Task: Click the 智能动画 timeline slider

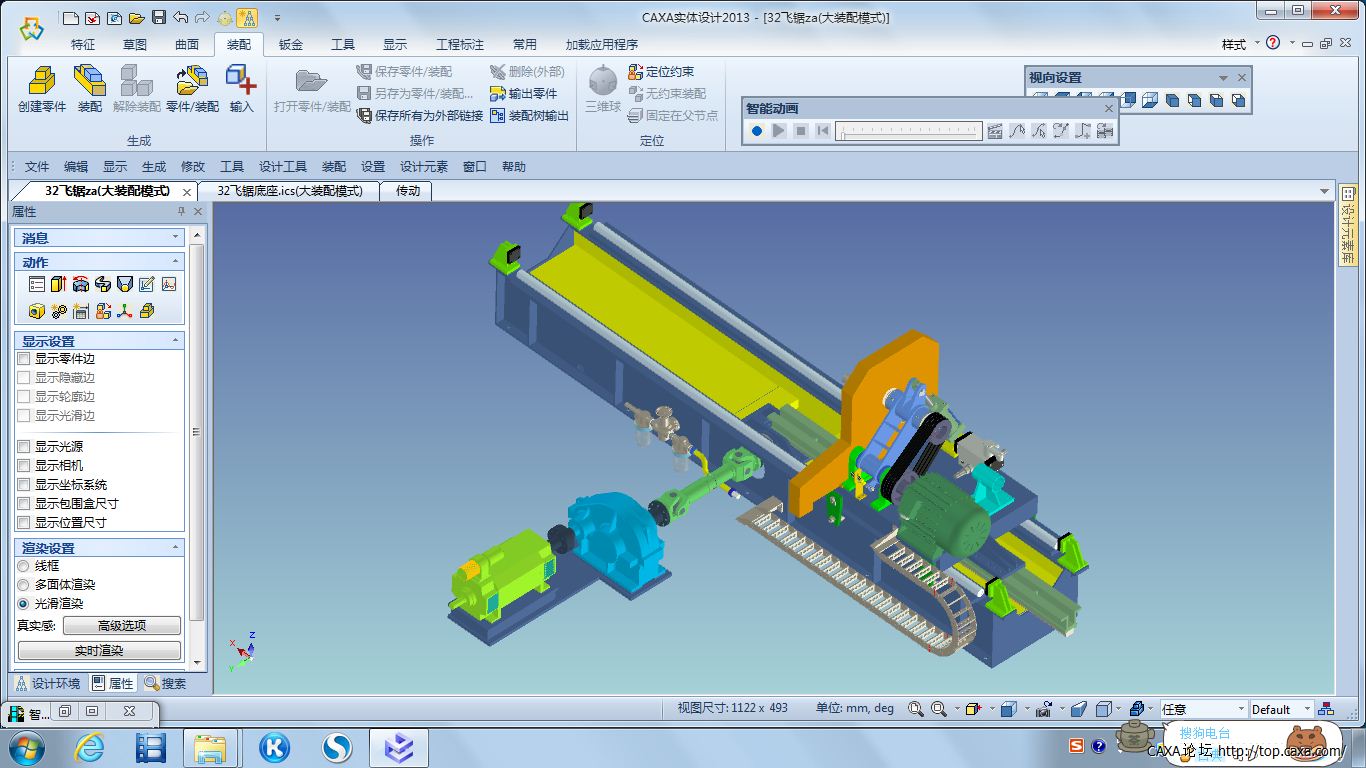Action: (909, 130)
